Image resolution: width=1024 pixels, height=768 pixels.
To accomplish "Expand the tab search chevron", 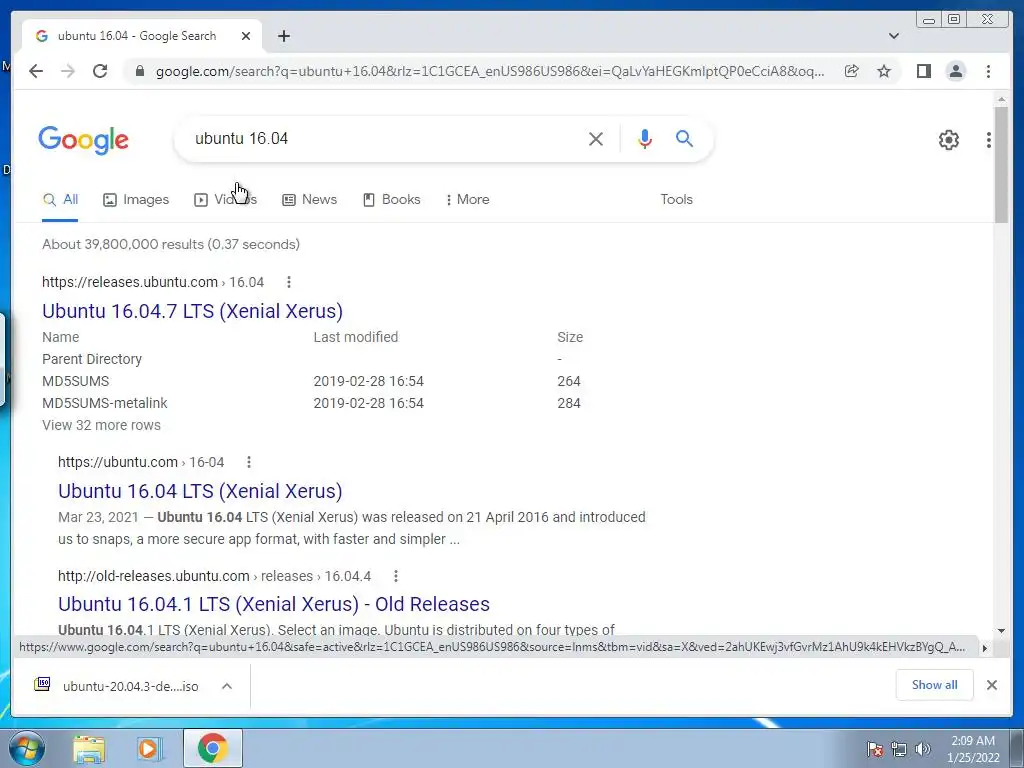I will 893,36.
